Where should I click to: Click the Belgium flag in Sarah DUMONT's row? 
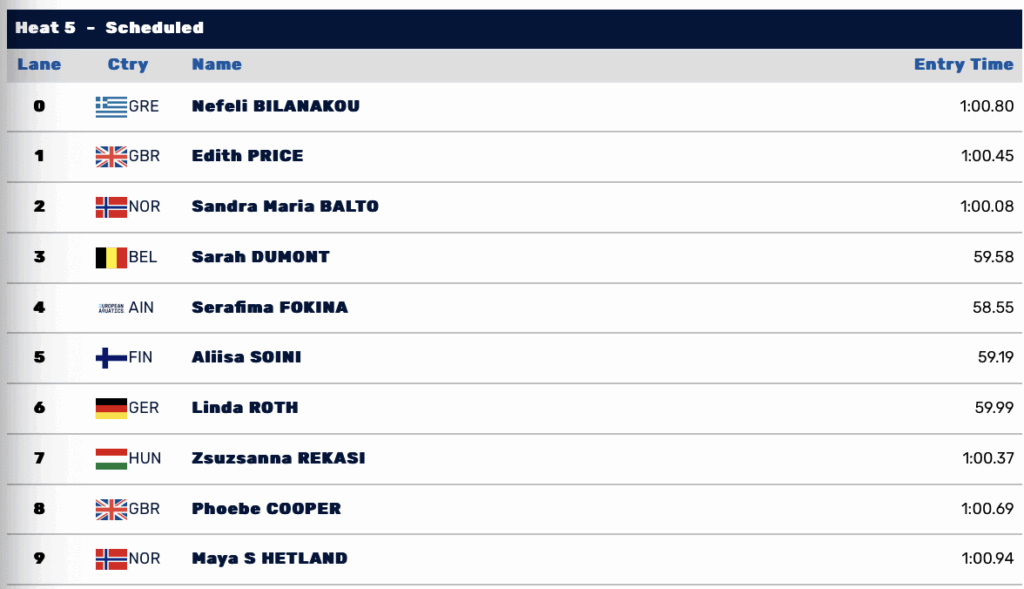111,257
